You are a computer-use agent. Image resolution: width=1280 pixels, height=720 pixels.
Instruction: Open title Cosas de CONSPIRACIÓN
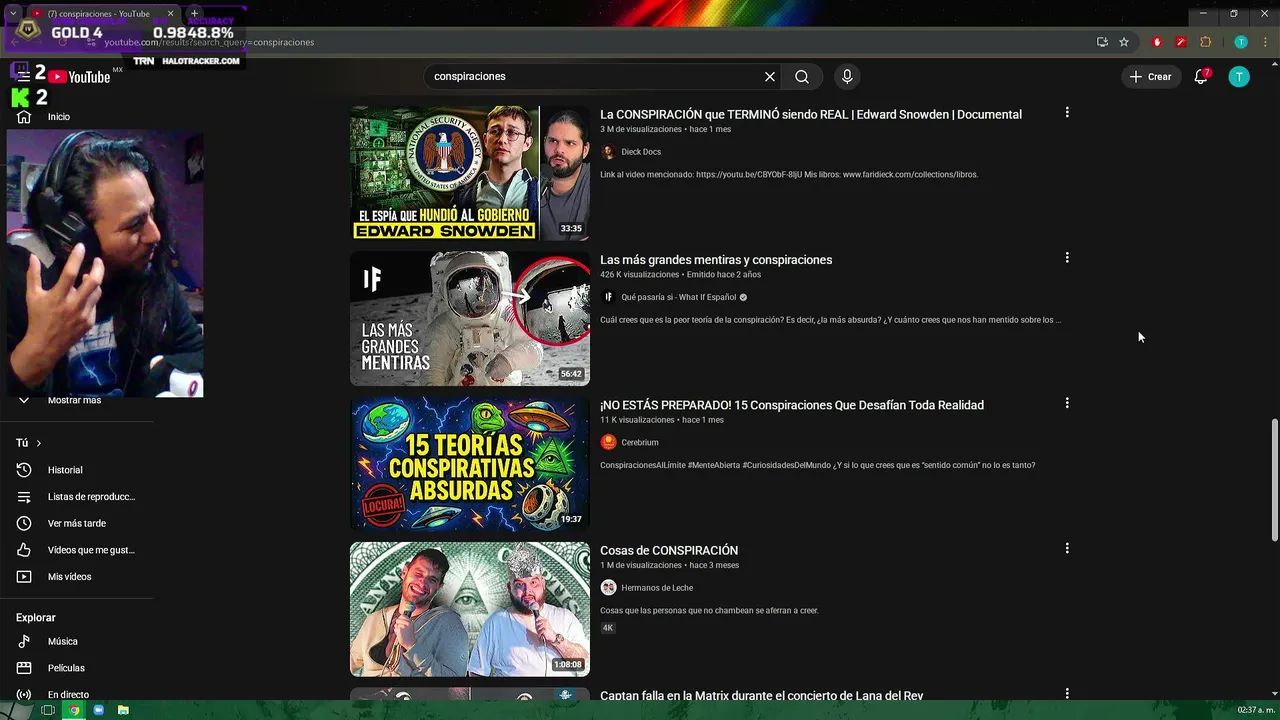(x=669, y=550)
